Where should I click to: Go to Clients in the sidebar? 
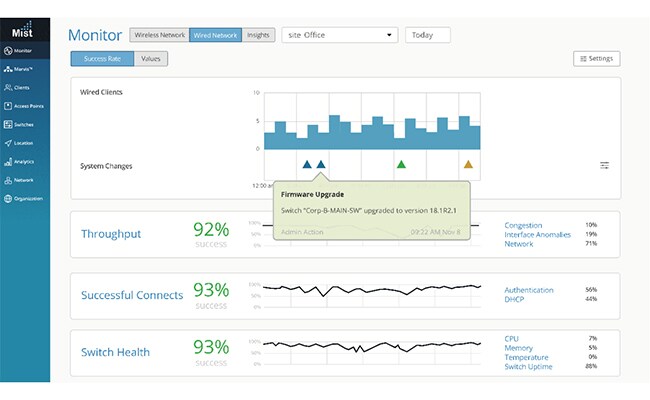[x=24, y=88]
